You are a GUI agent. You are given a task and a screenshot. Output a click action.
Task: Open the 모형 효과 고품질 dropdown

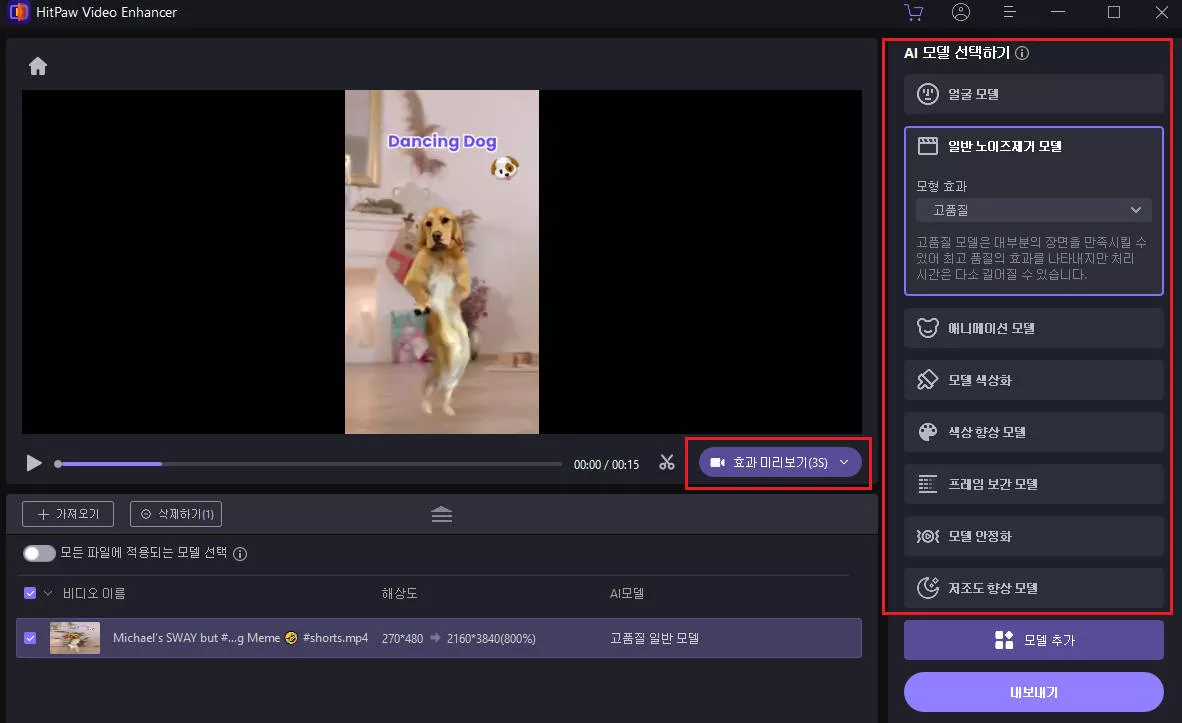(1033, 210)
